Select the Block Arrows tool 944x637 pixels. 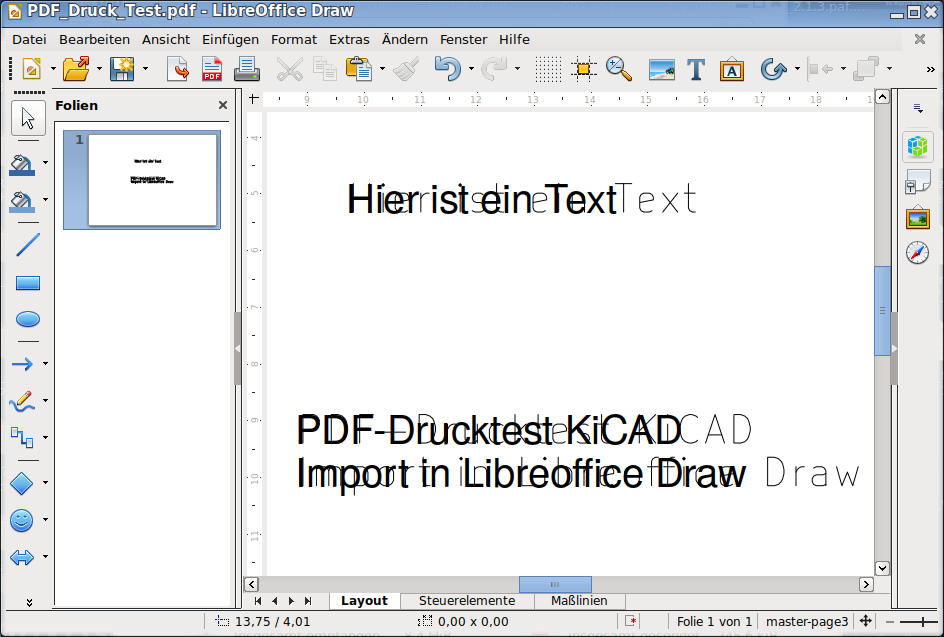point(22,557)
